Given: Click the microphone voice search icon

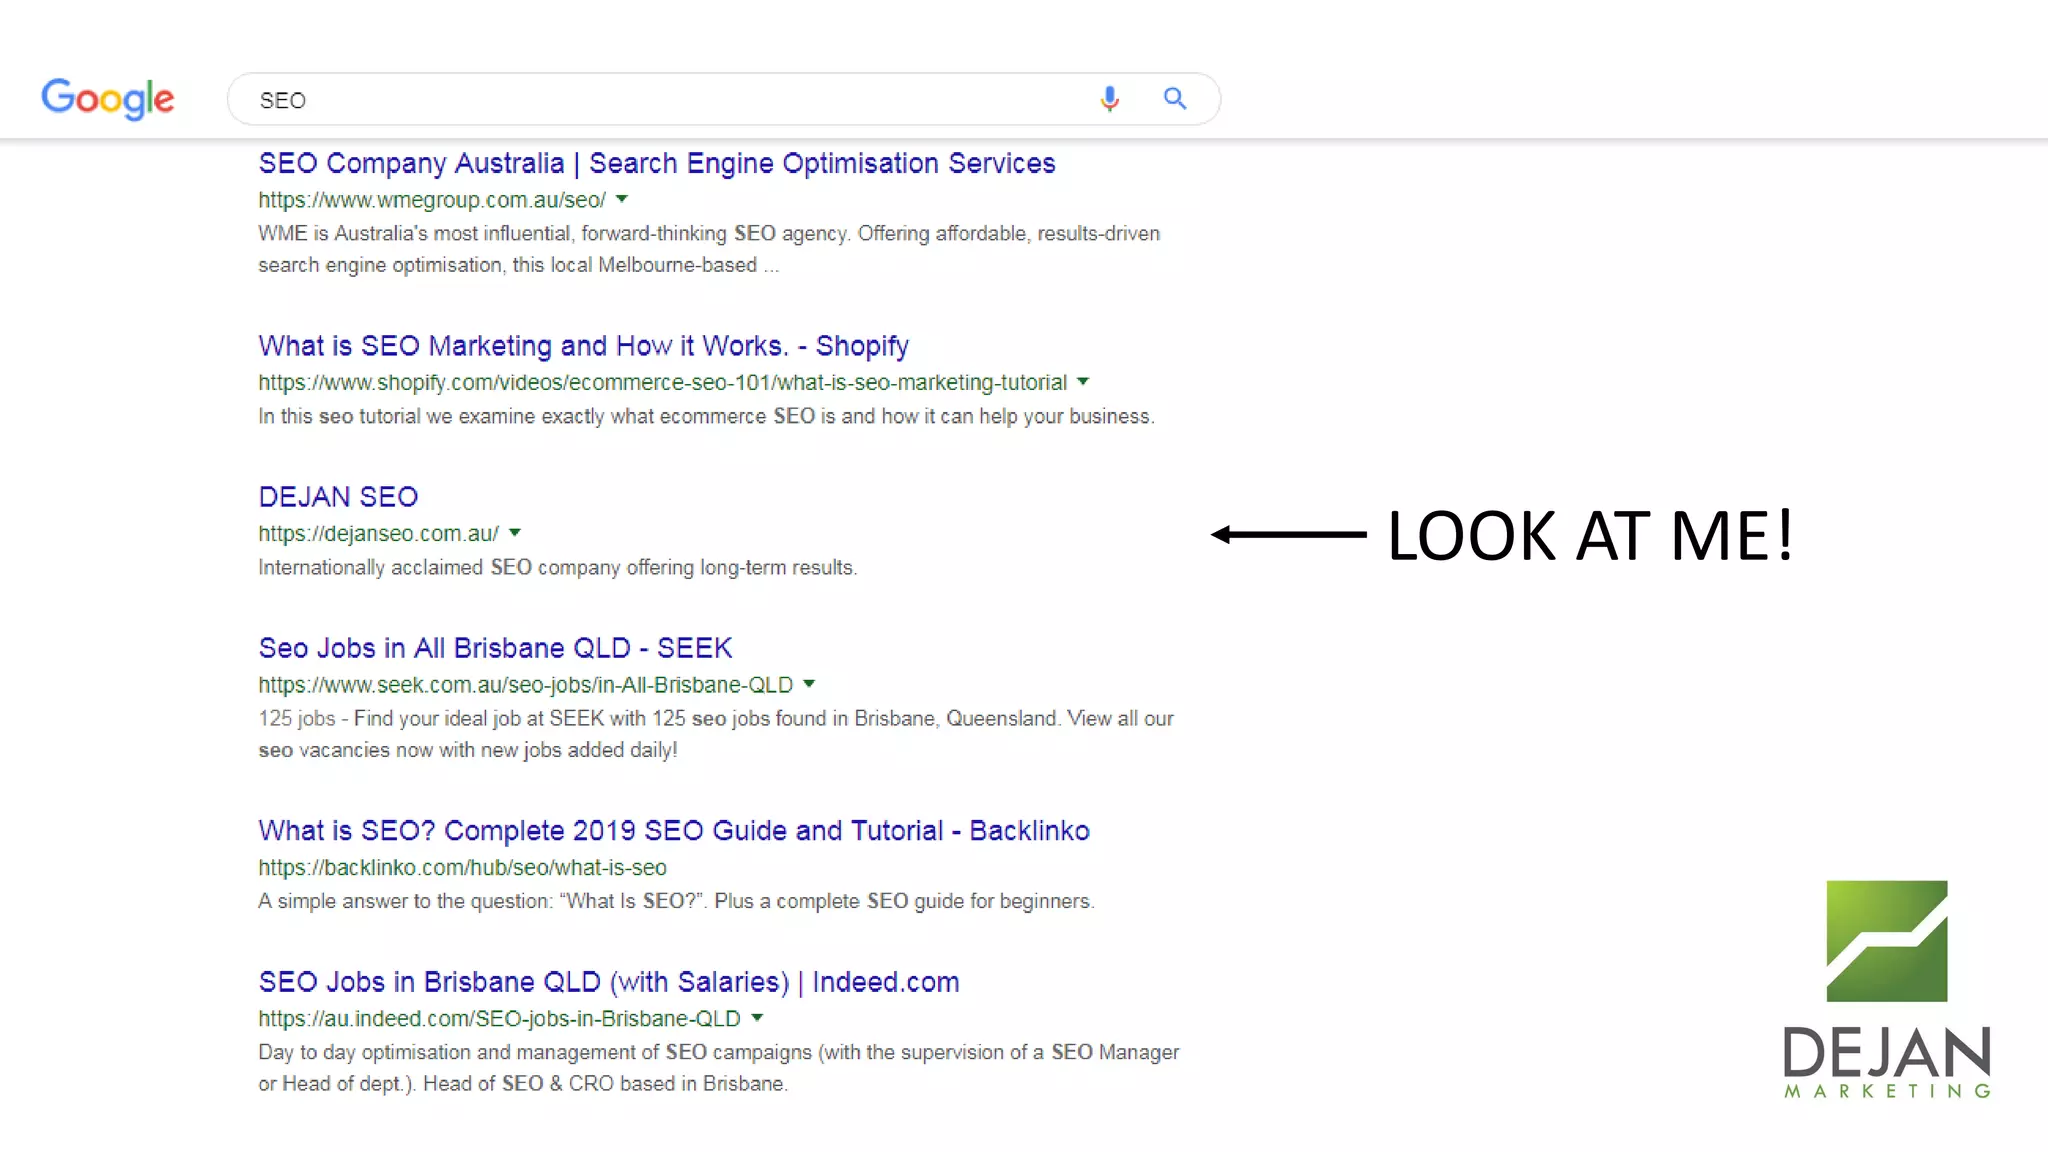Looking at the screenshot, I should pos(1109,99).
